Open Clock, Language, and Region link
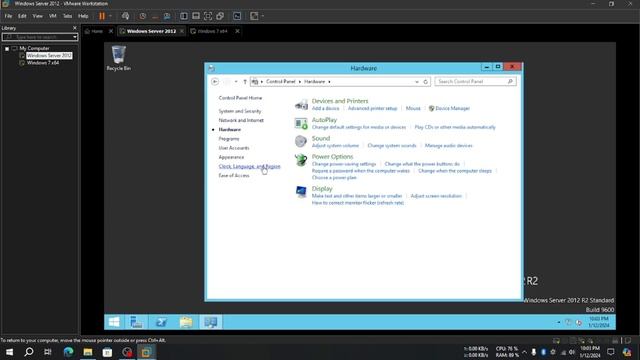This screenshot has height=360, width=640. (x=249, y=166)
